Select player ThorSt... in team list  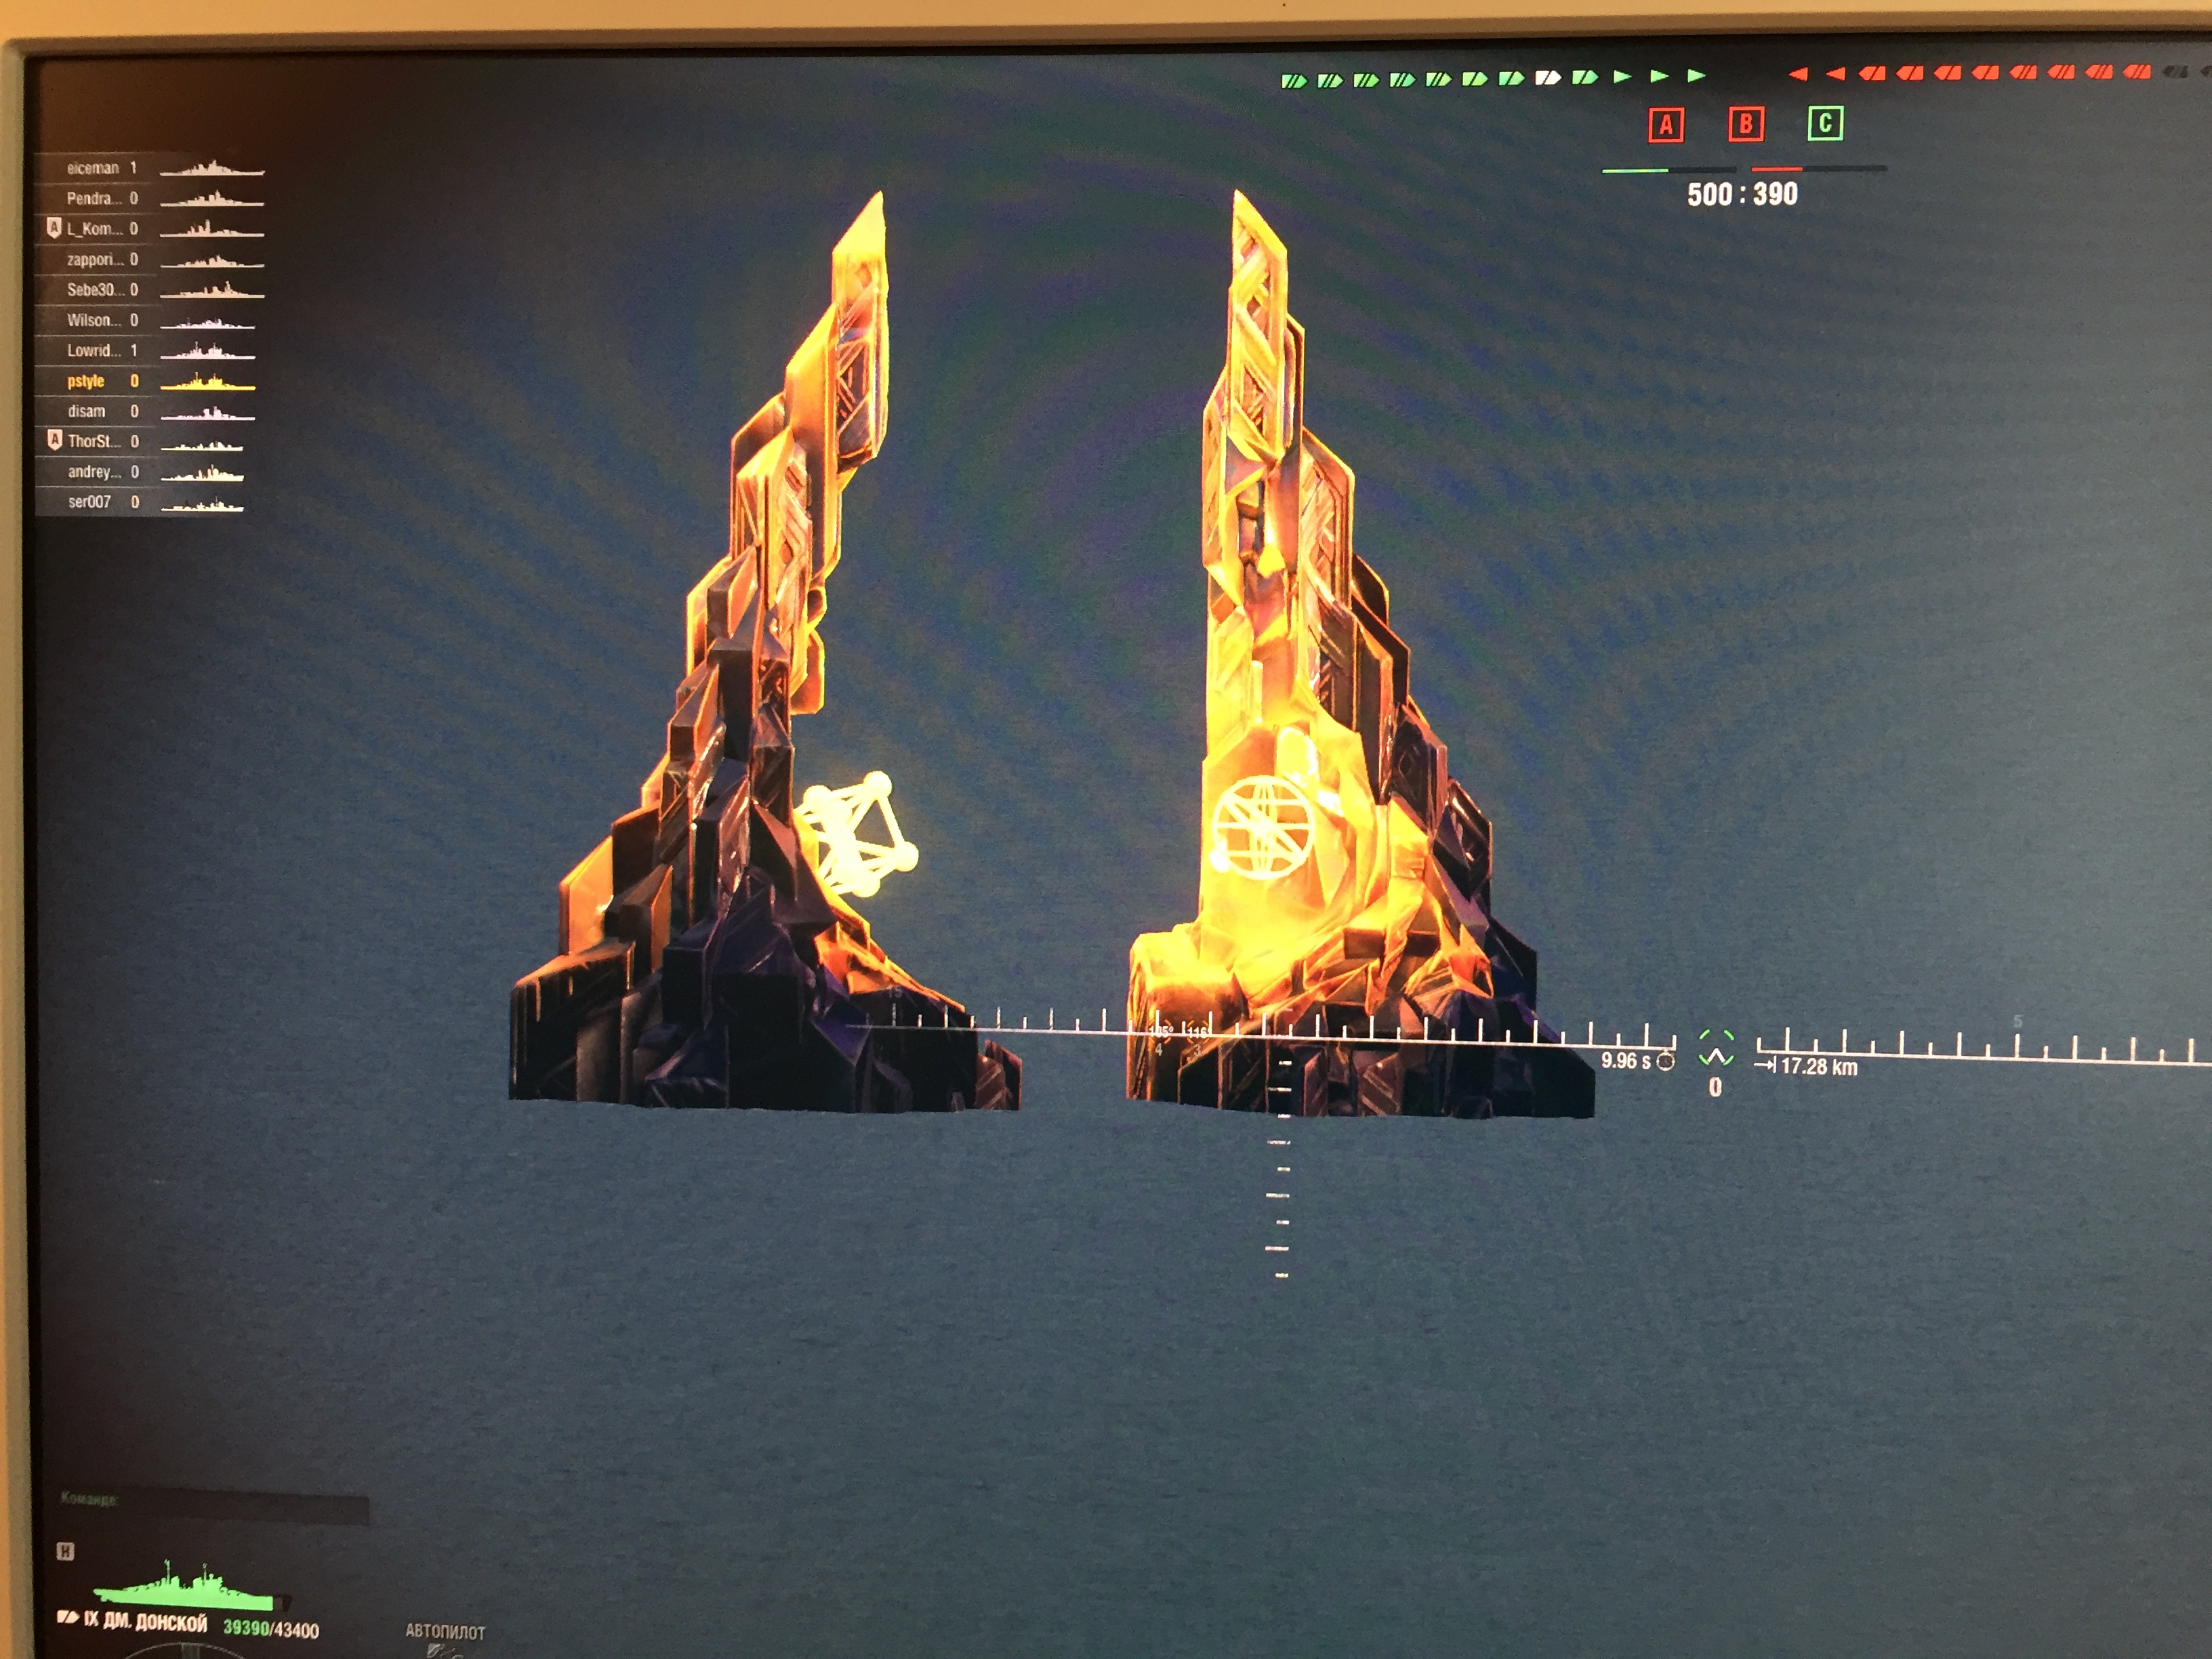pos(94,441)
